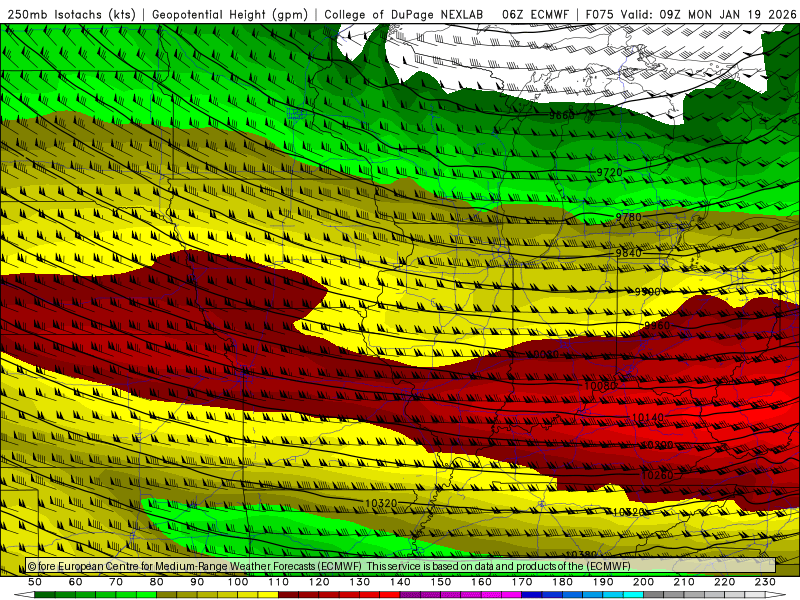Click the 140 kt color bar label

pyautogui.click(x=400, y=582)
